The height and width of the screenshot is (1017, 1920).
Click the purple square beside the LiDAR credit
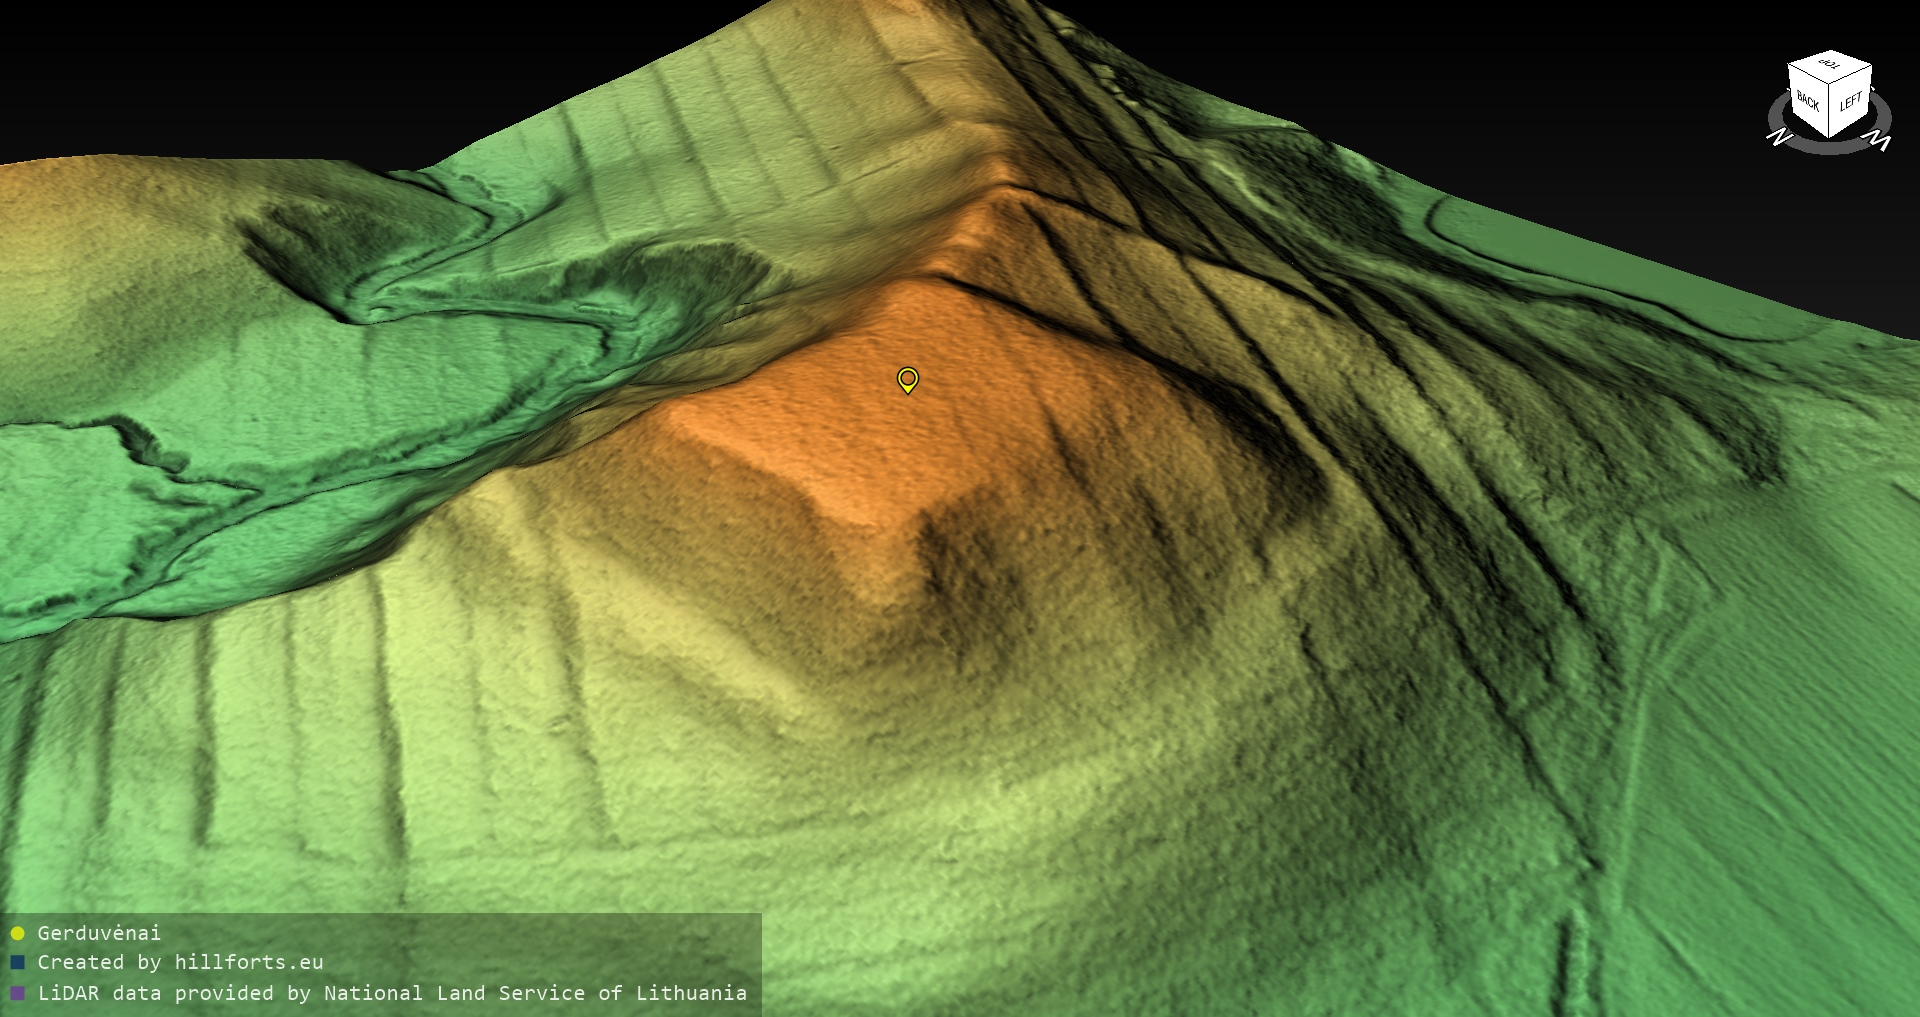click(17, 993)
